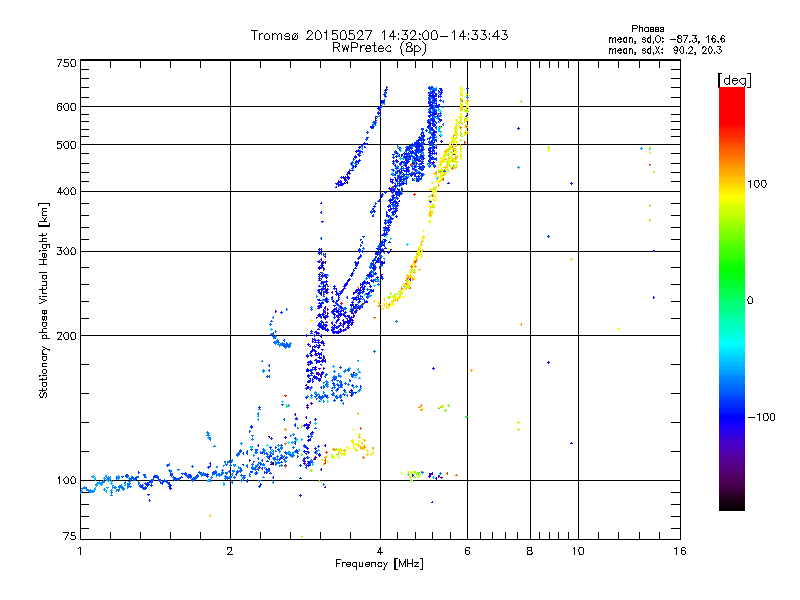This screenshot has height=600, width=800.
Task: Click the x-axis tick label '1'
Action: [x=80, y=551]
